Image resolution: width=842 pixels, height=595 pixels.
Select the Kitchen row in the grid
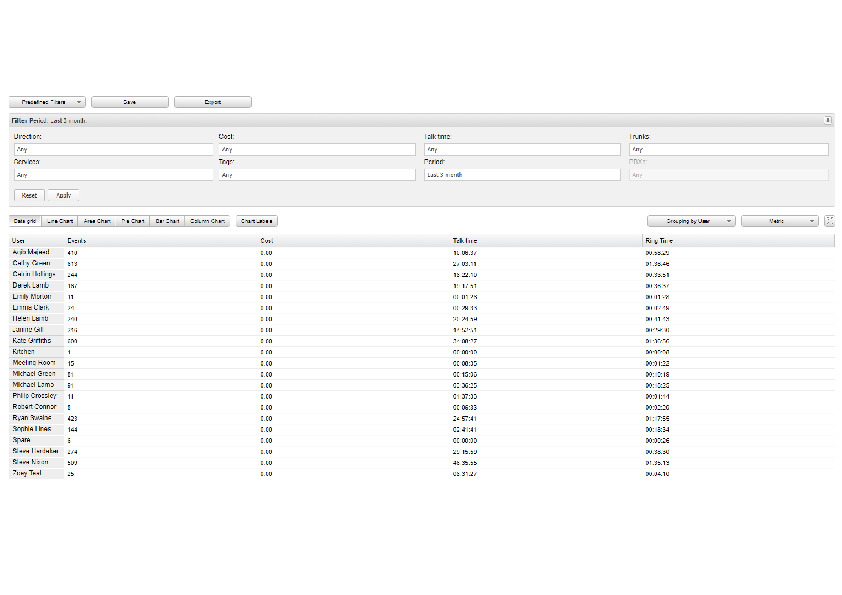pyautogui.click(x=23, y=352)
